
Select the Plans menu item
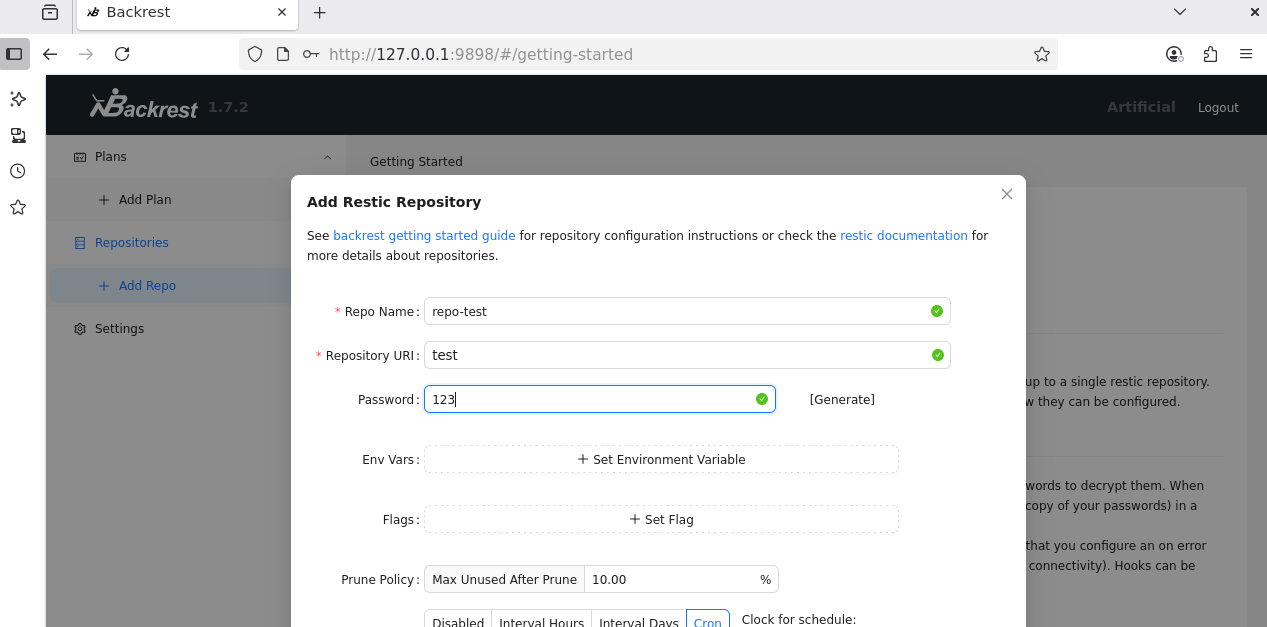click(196, 157)
